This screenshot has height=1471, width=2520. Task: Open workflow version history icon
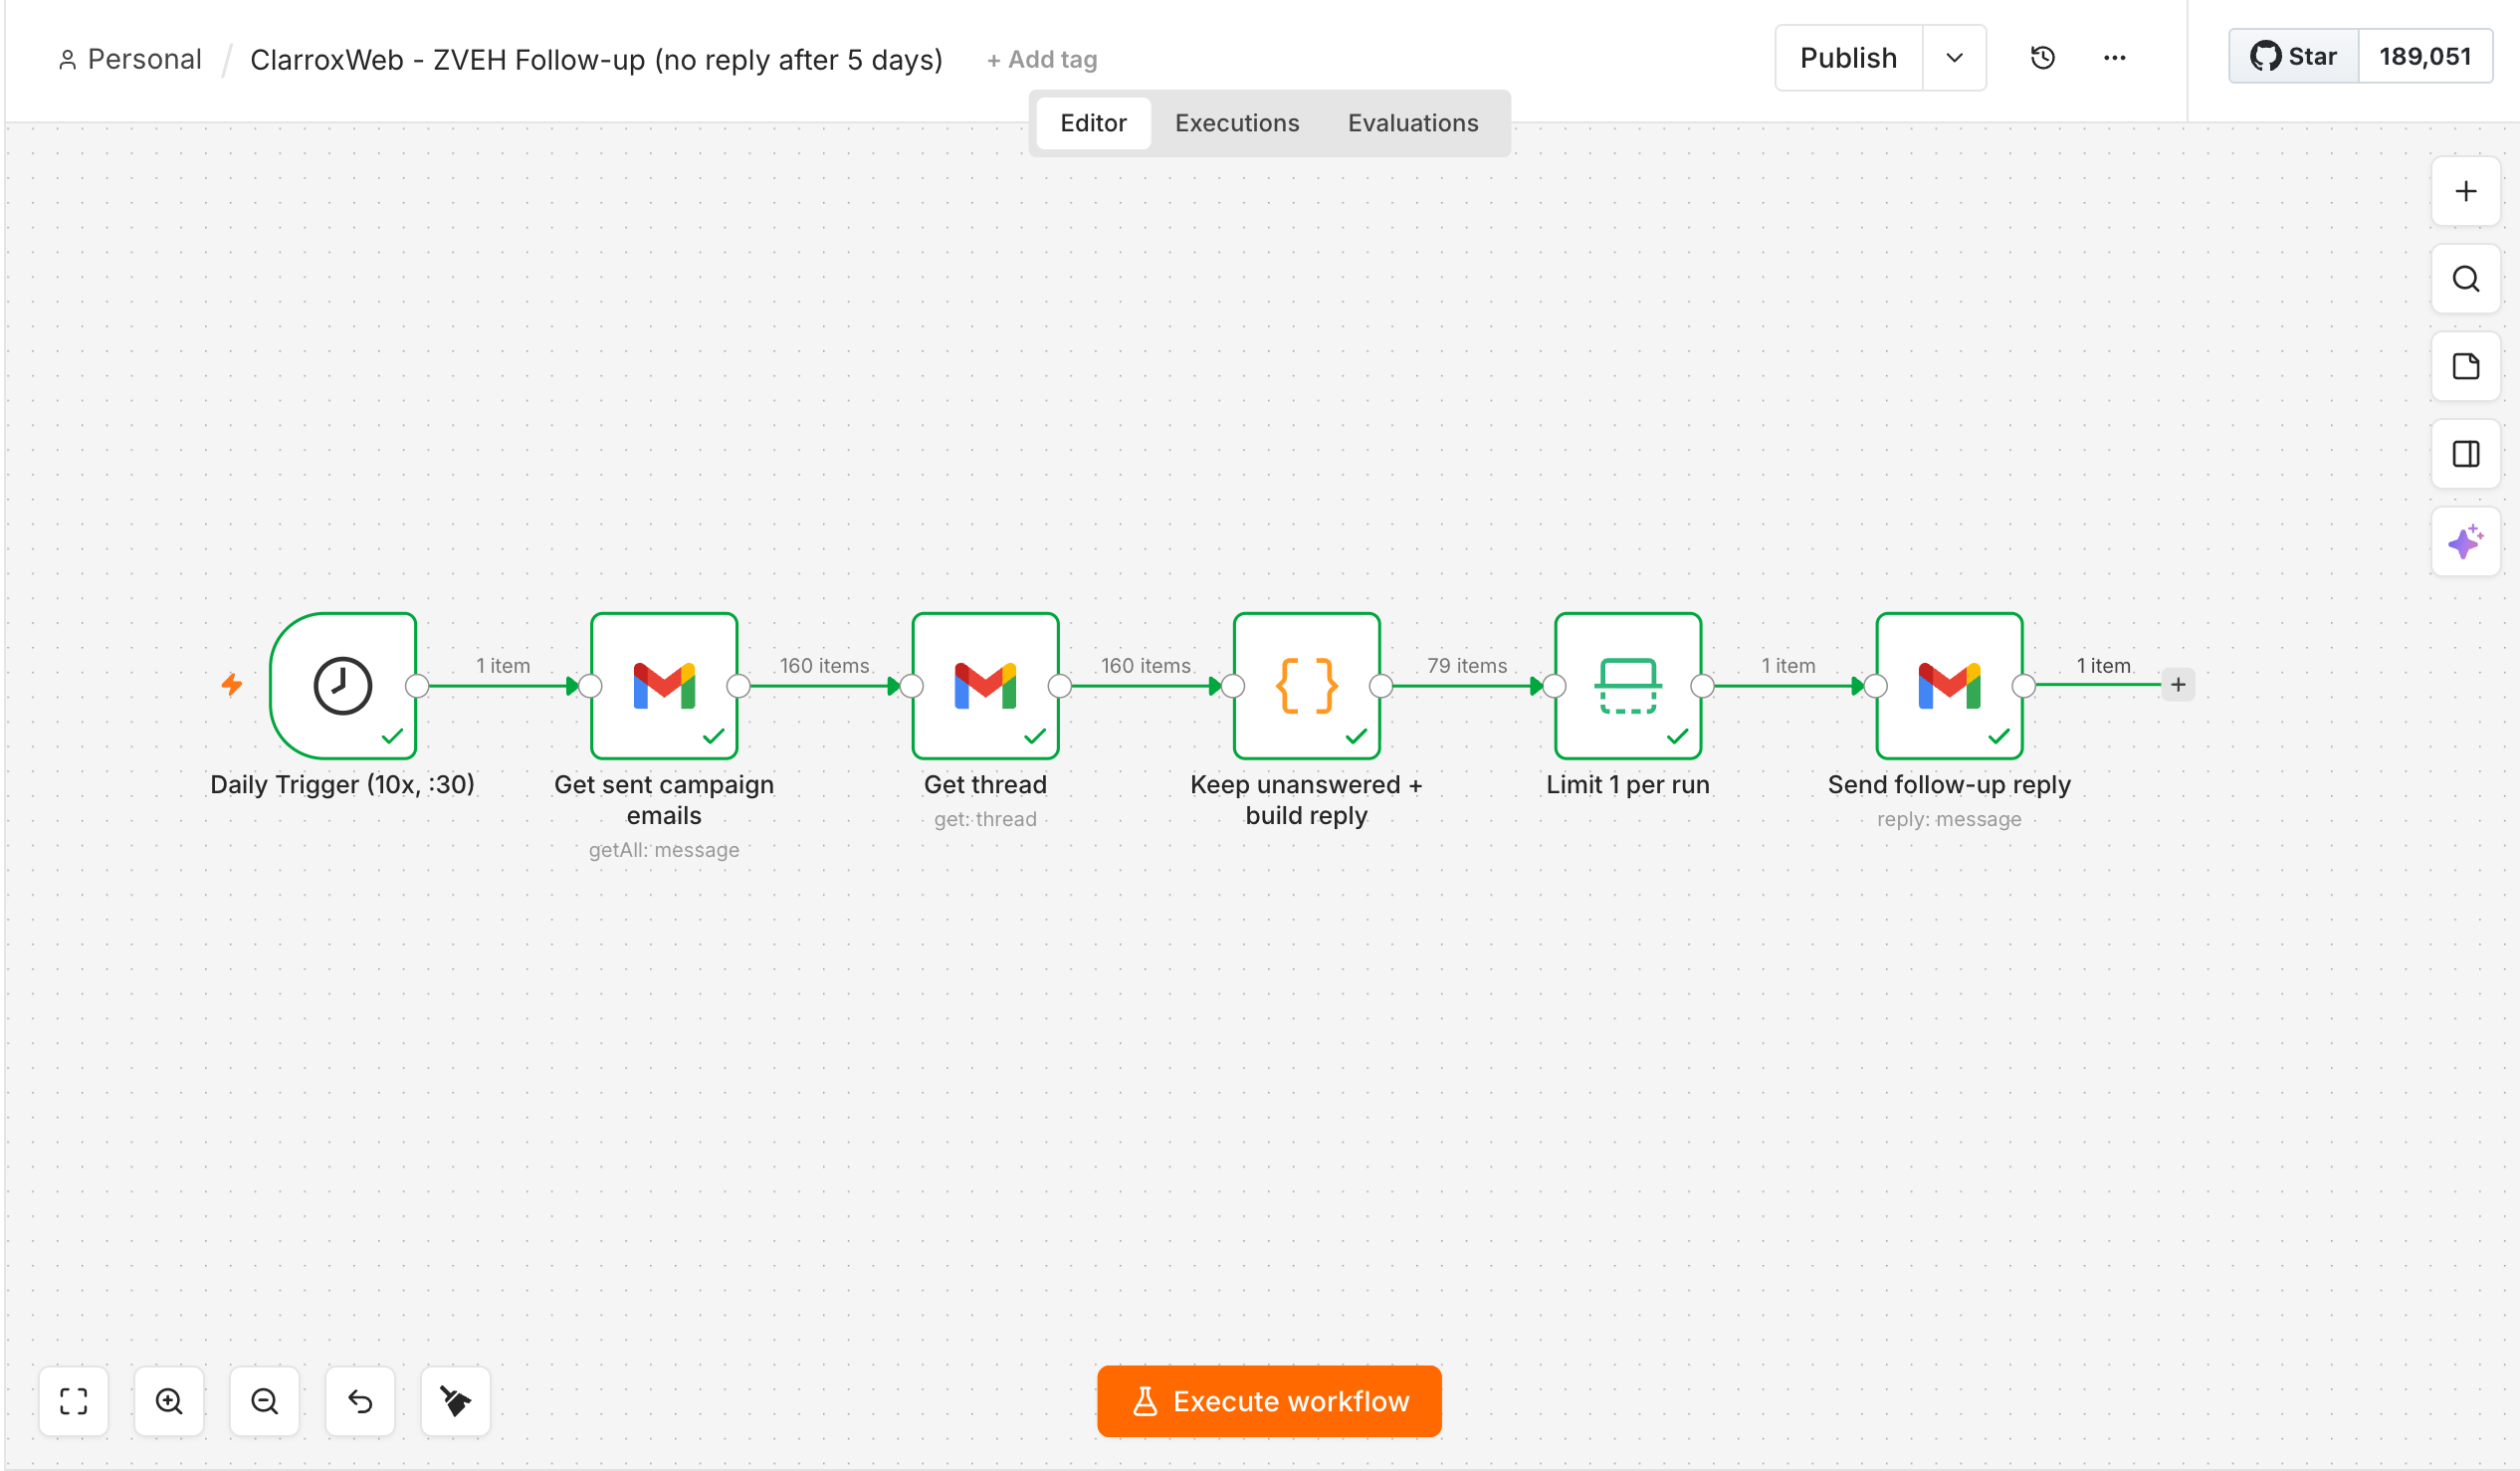[x=2043, y=58]
